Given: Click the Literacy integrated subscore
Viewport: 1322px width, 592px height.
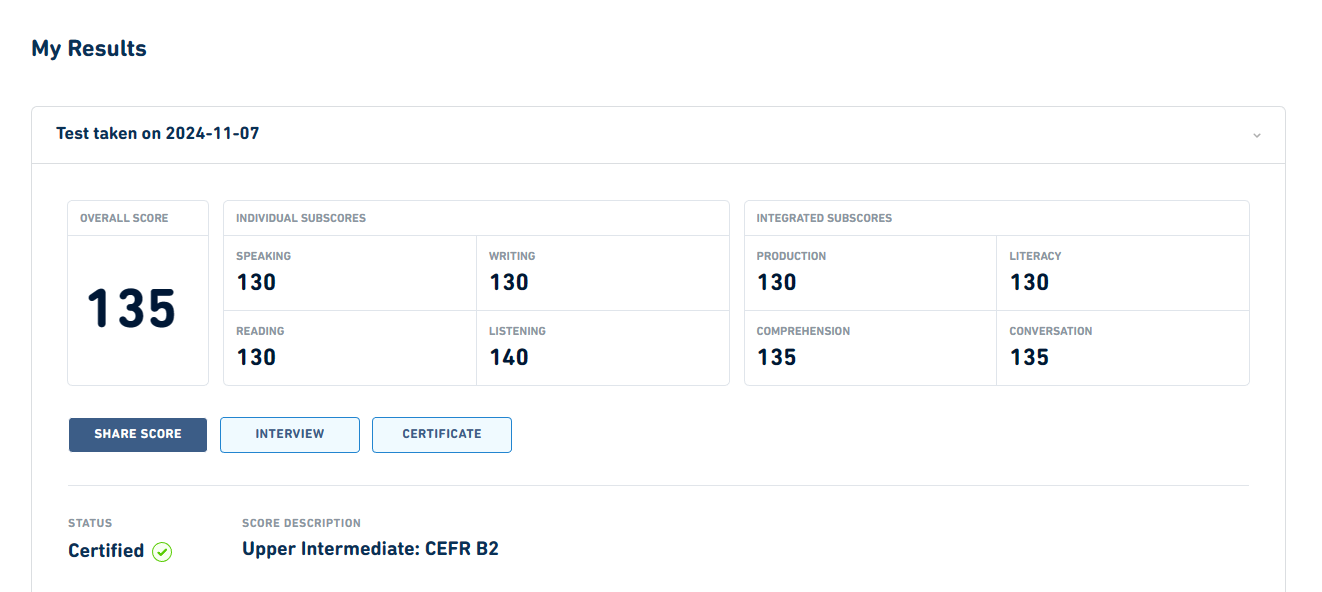Looking at the screenshot, I should [x=1122, y=273].
